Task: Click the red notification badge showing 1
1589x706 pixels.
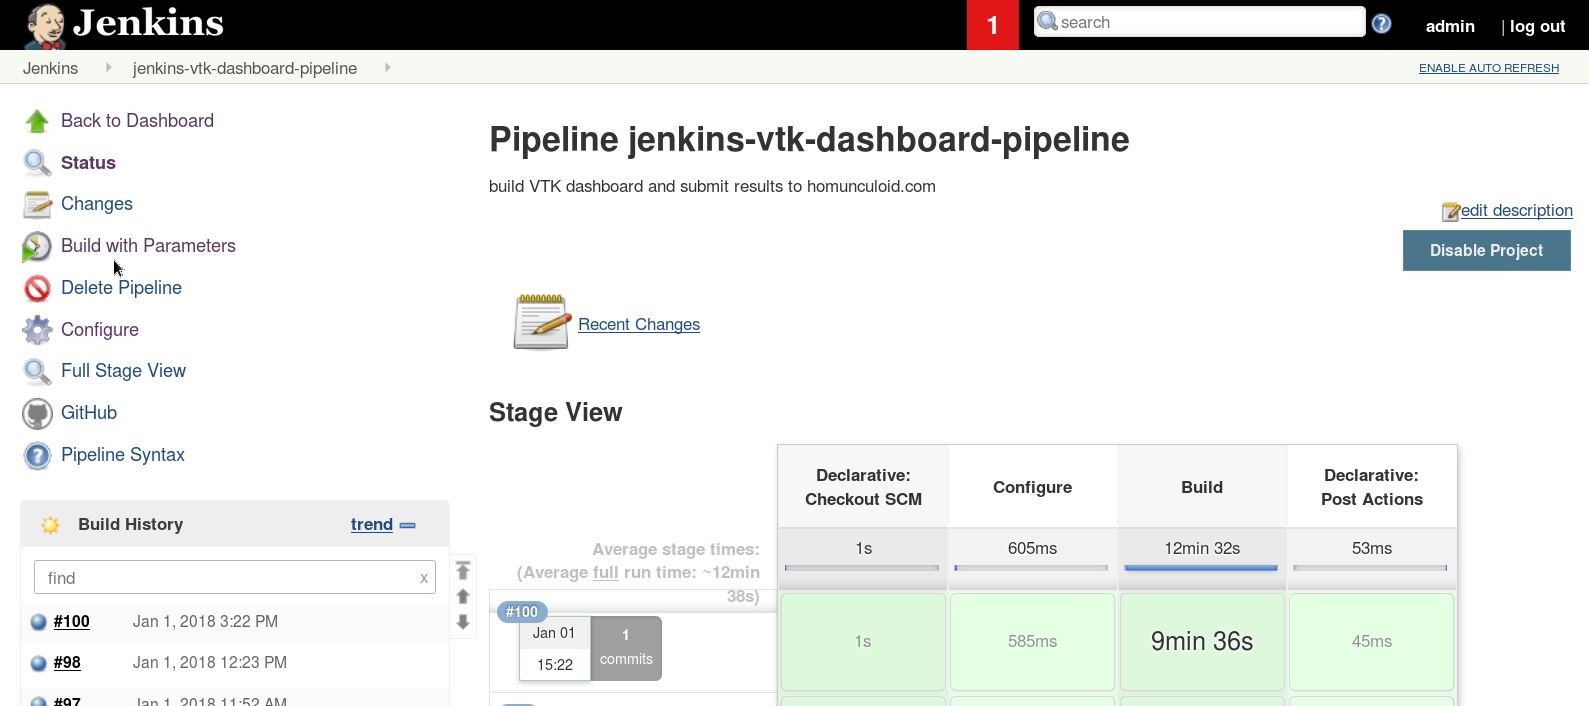Action: [x=993, y=25]
